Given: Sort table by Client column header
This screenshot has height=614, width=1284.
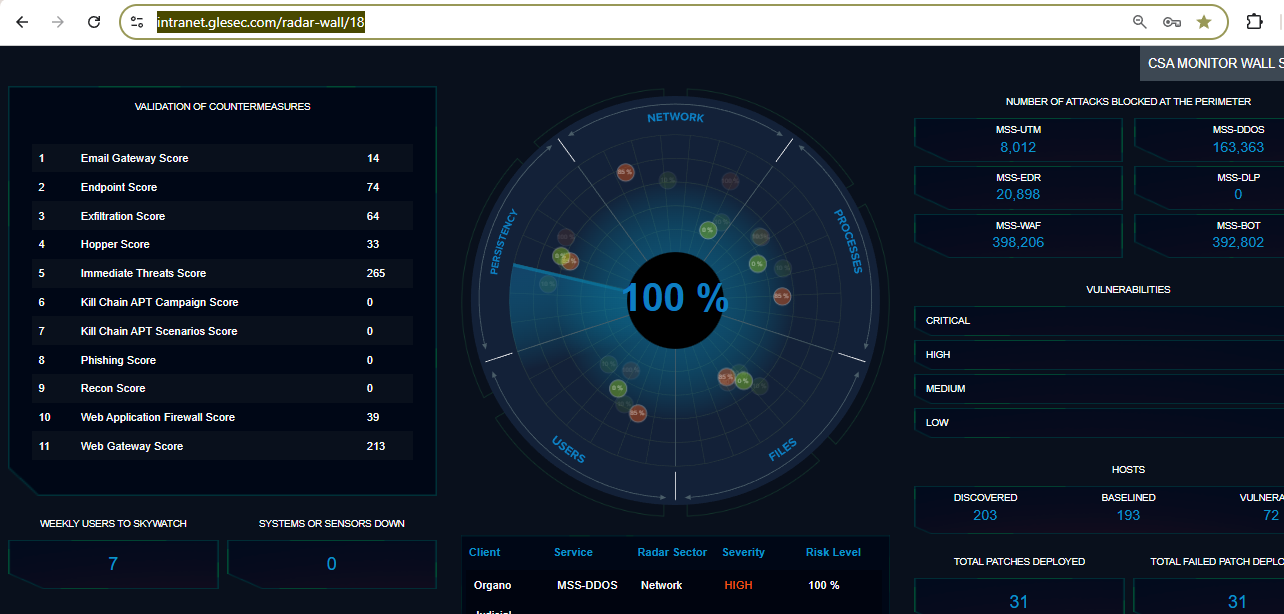Looking at the screenshot, I should (485, 552).
